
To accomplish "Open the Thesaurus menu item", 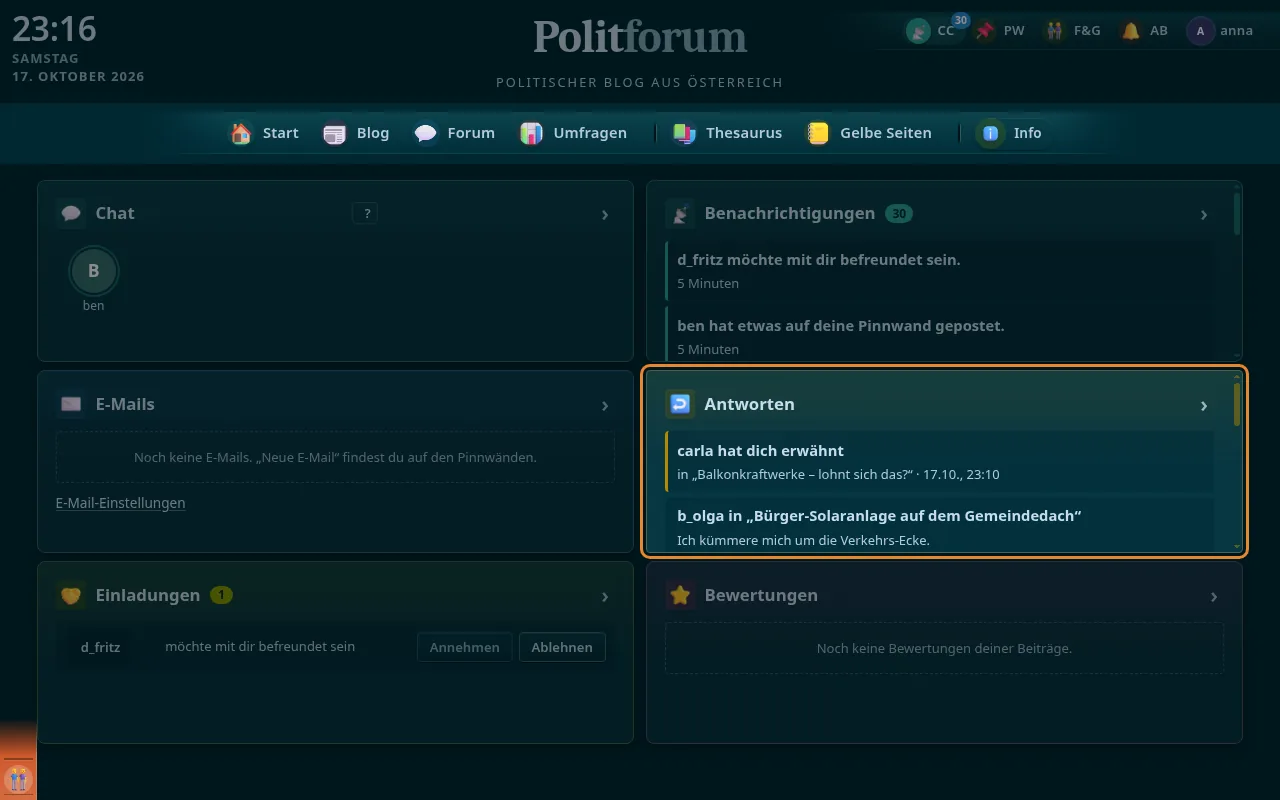I will 728,133.
